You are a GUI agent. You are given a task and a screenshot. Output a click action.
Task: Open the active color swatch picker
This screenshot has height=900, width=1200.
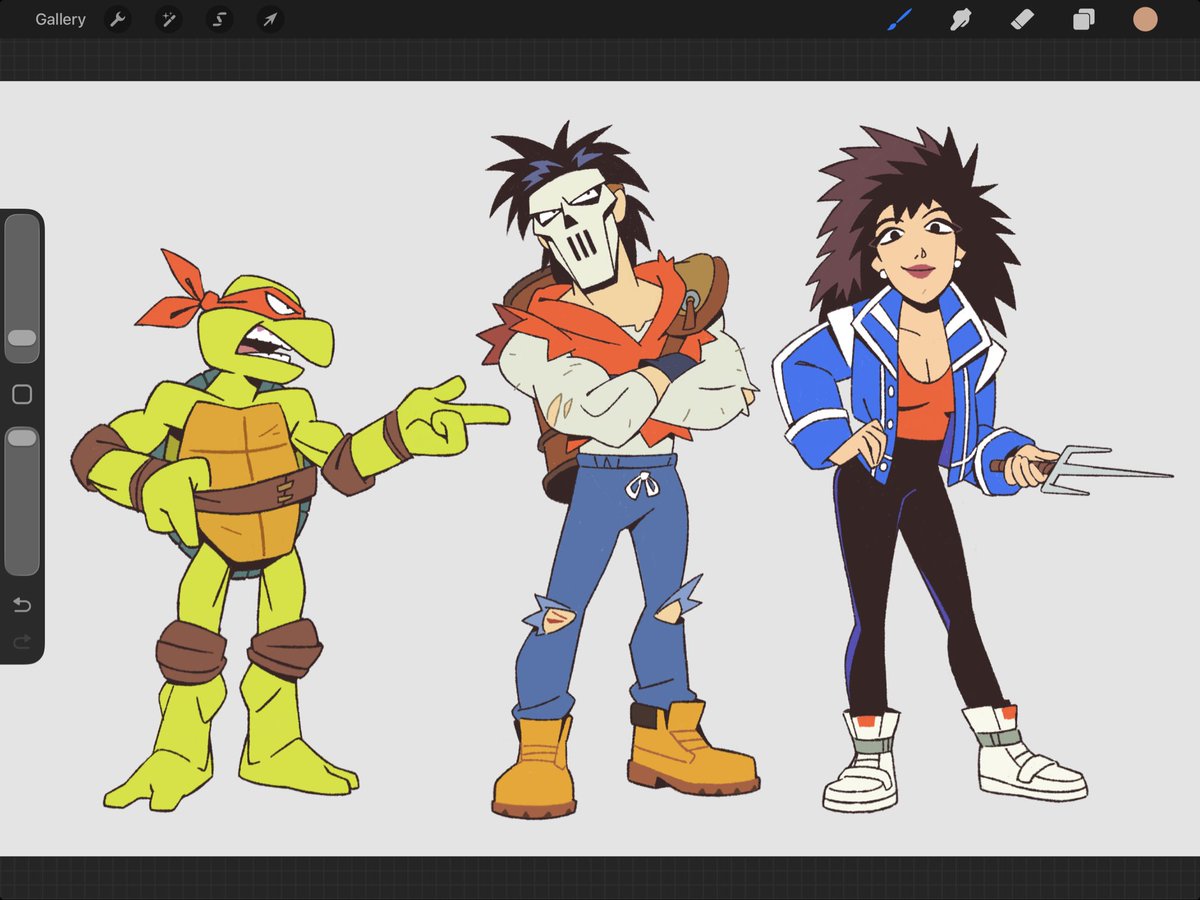point(1145,19)
